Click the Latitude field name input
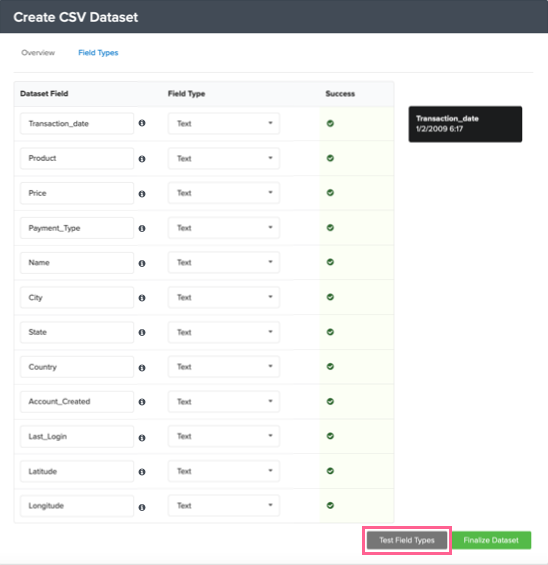The height and width of the screenshot is (565, 548). coord(77,471)
